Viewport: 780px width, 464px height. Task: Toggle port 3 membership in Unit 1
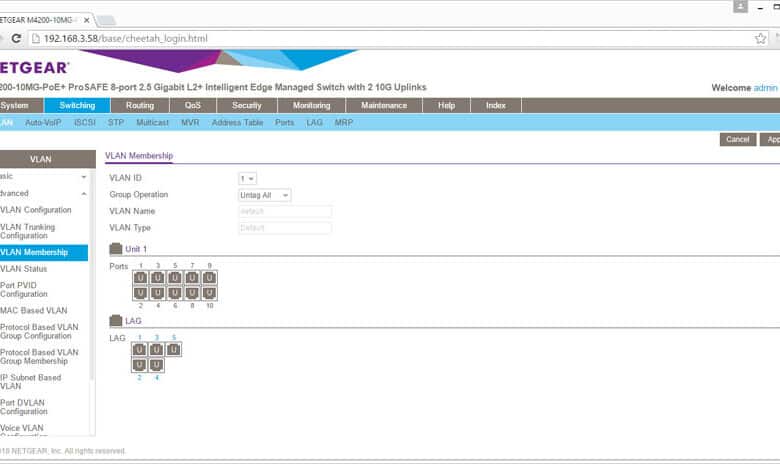point(158,278)
